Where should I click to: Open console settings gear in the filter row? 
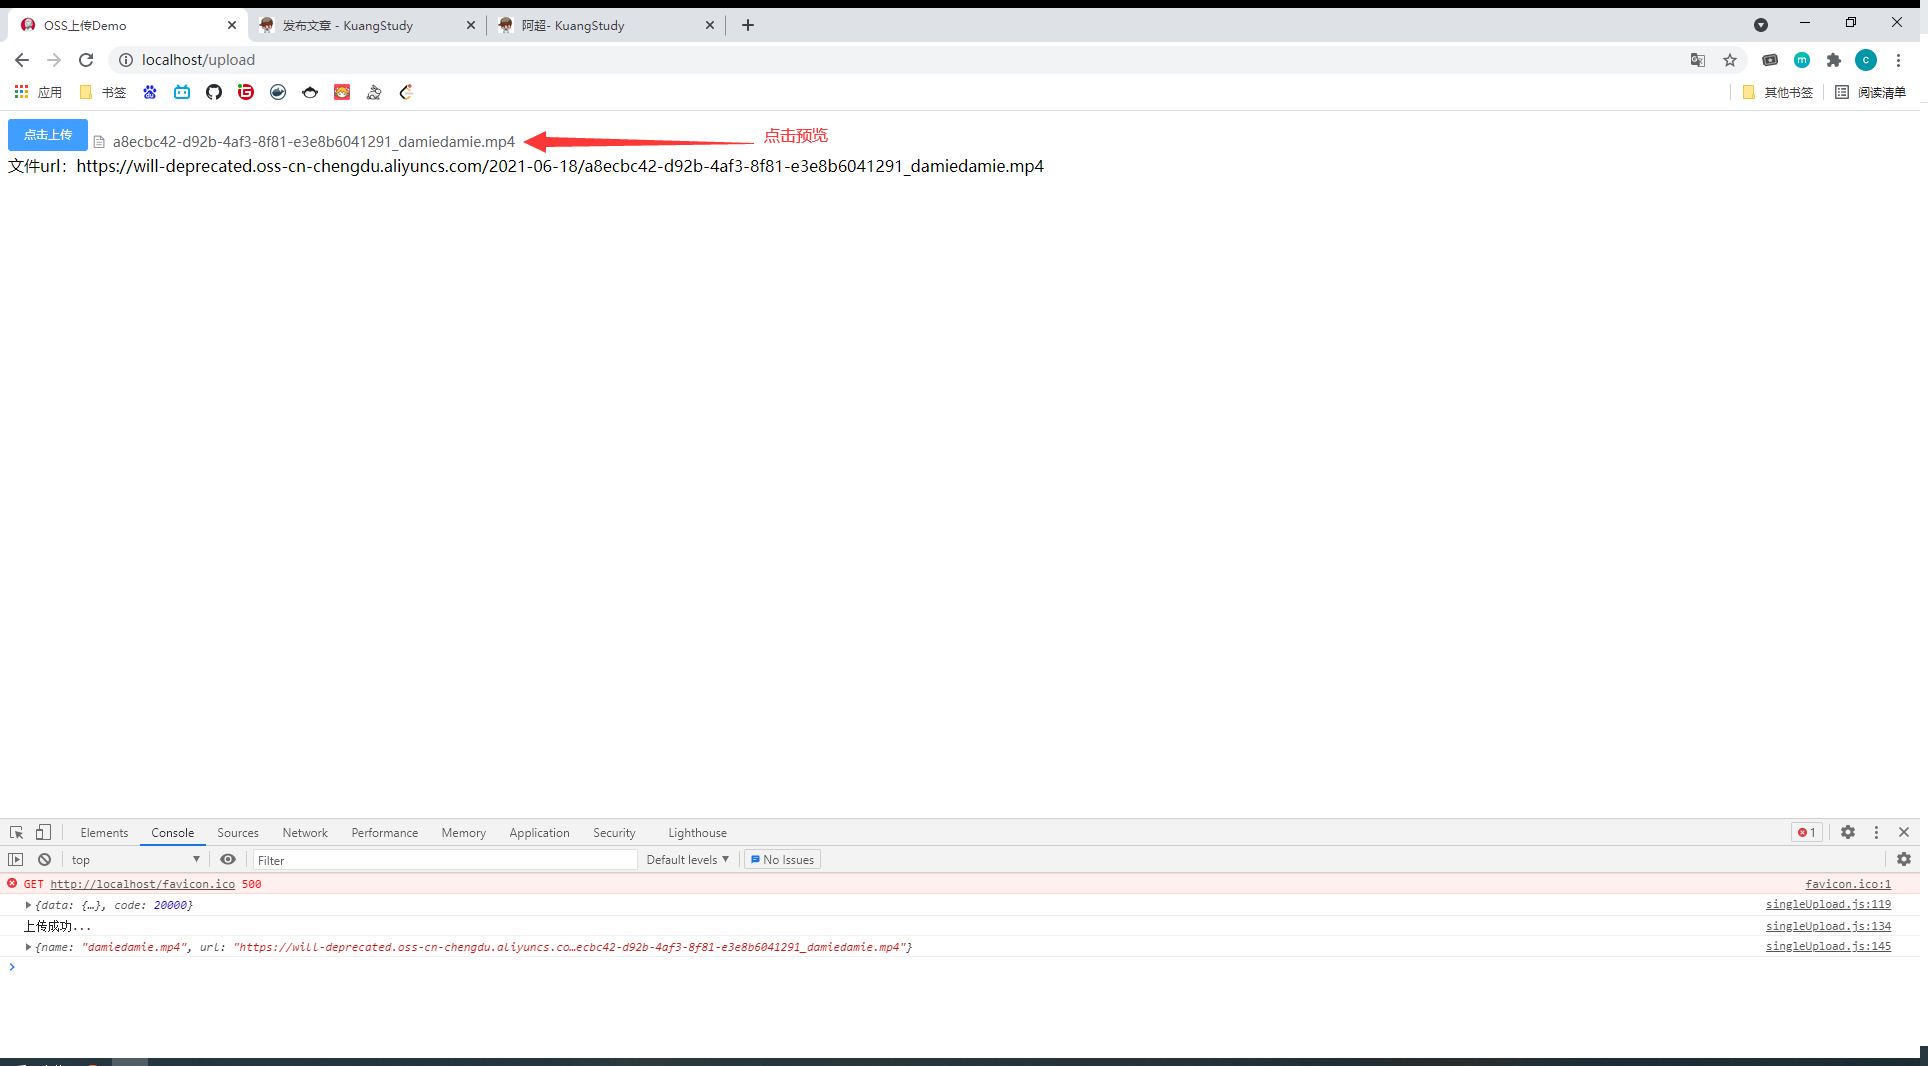tap(1904, 859)
